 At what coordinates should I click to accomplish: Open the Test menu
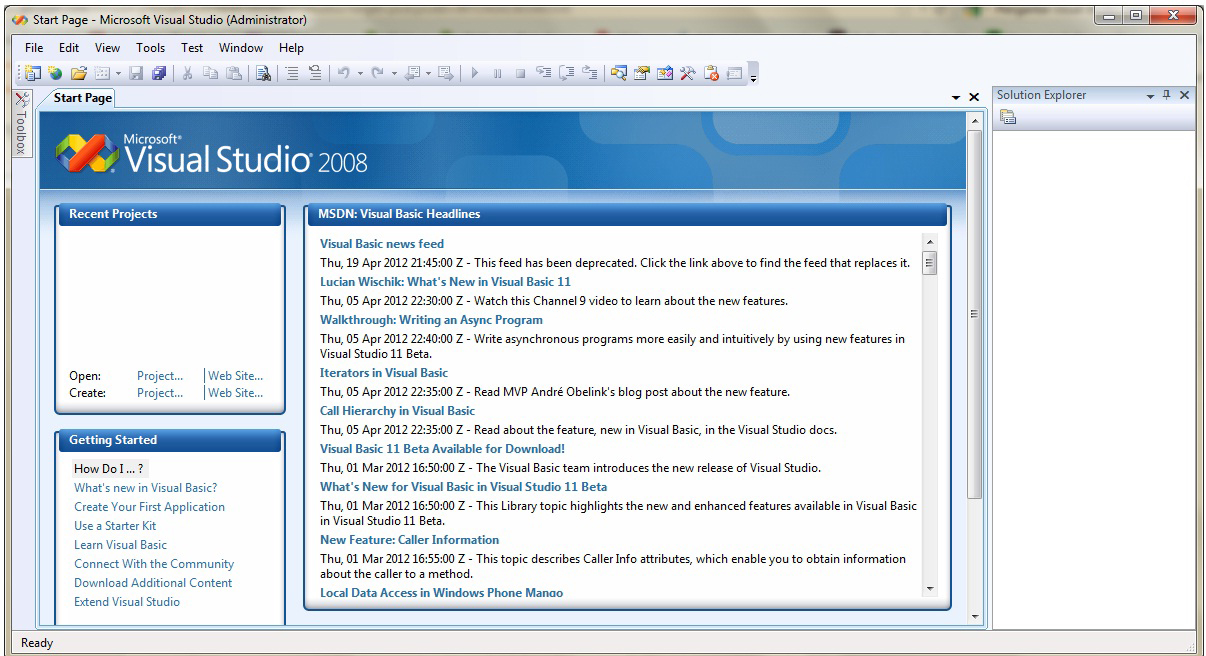click(x=192, y=48)
